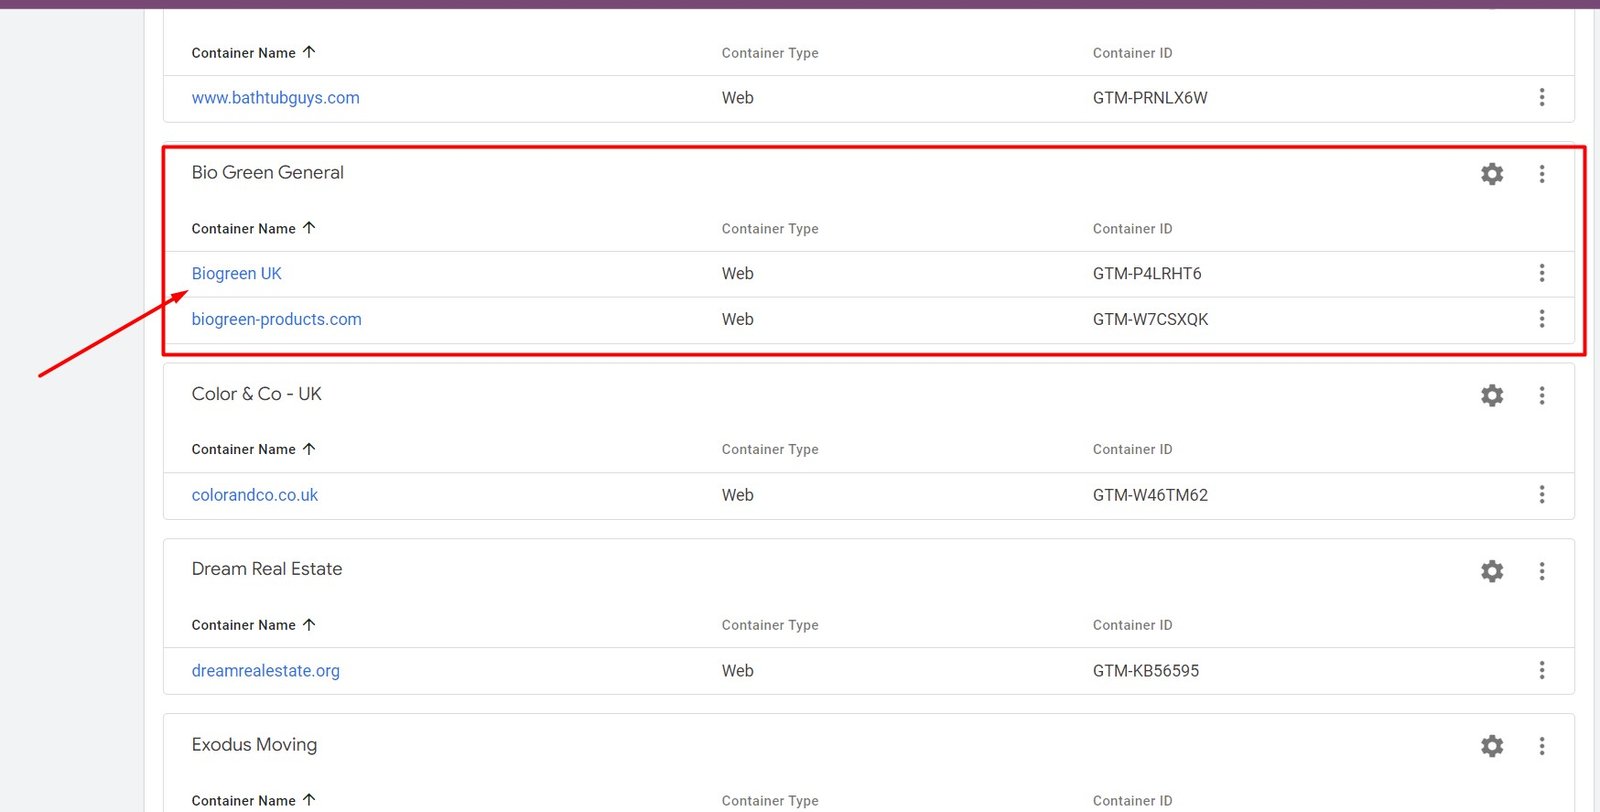Click the Dream Real Estate account title
The width and height of the screenshot is (1600, 812).
coord(266,569)
